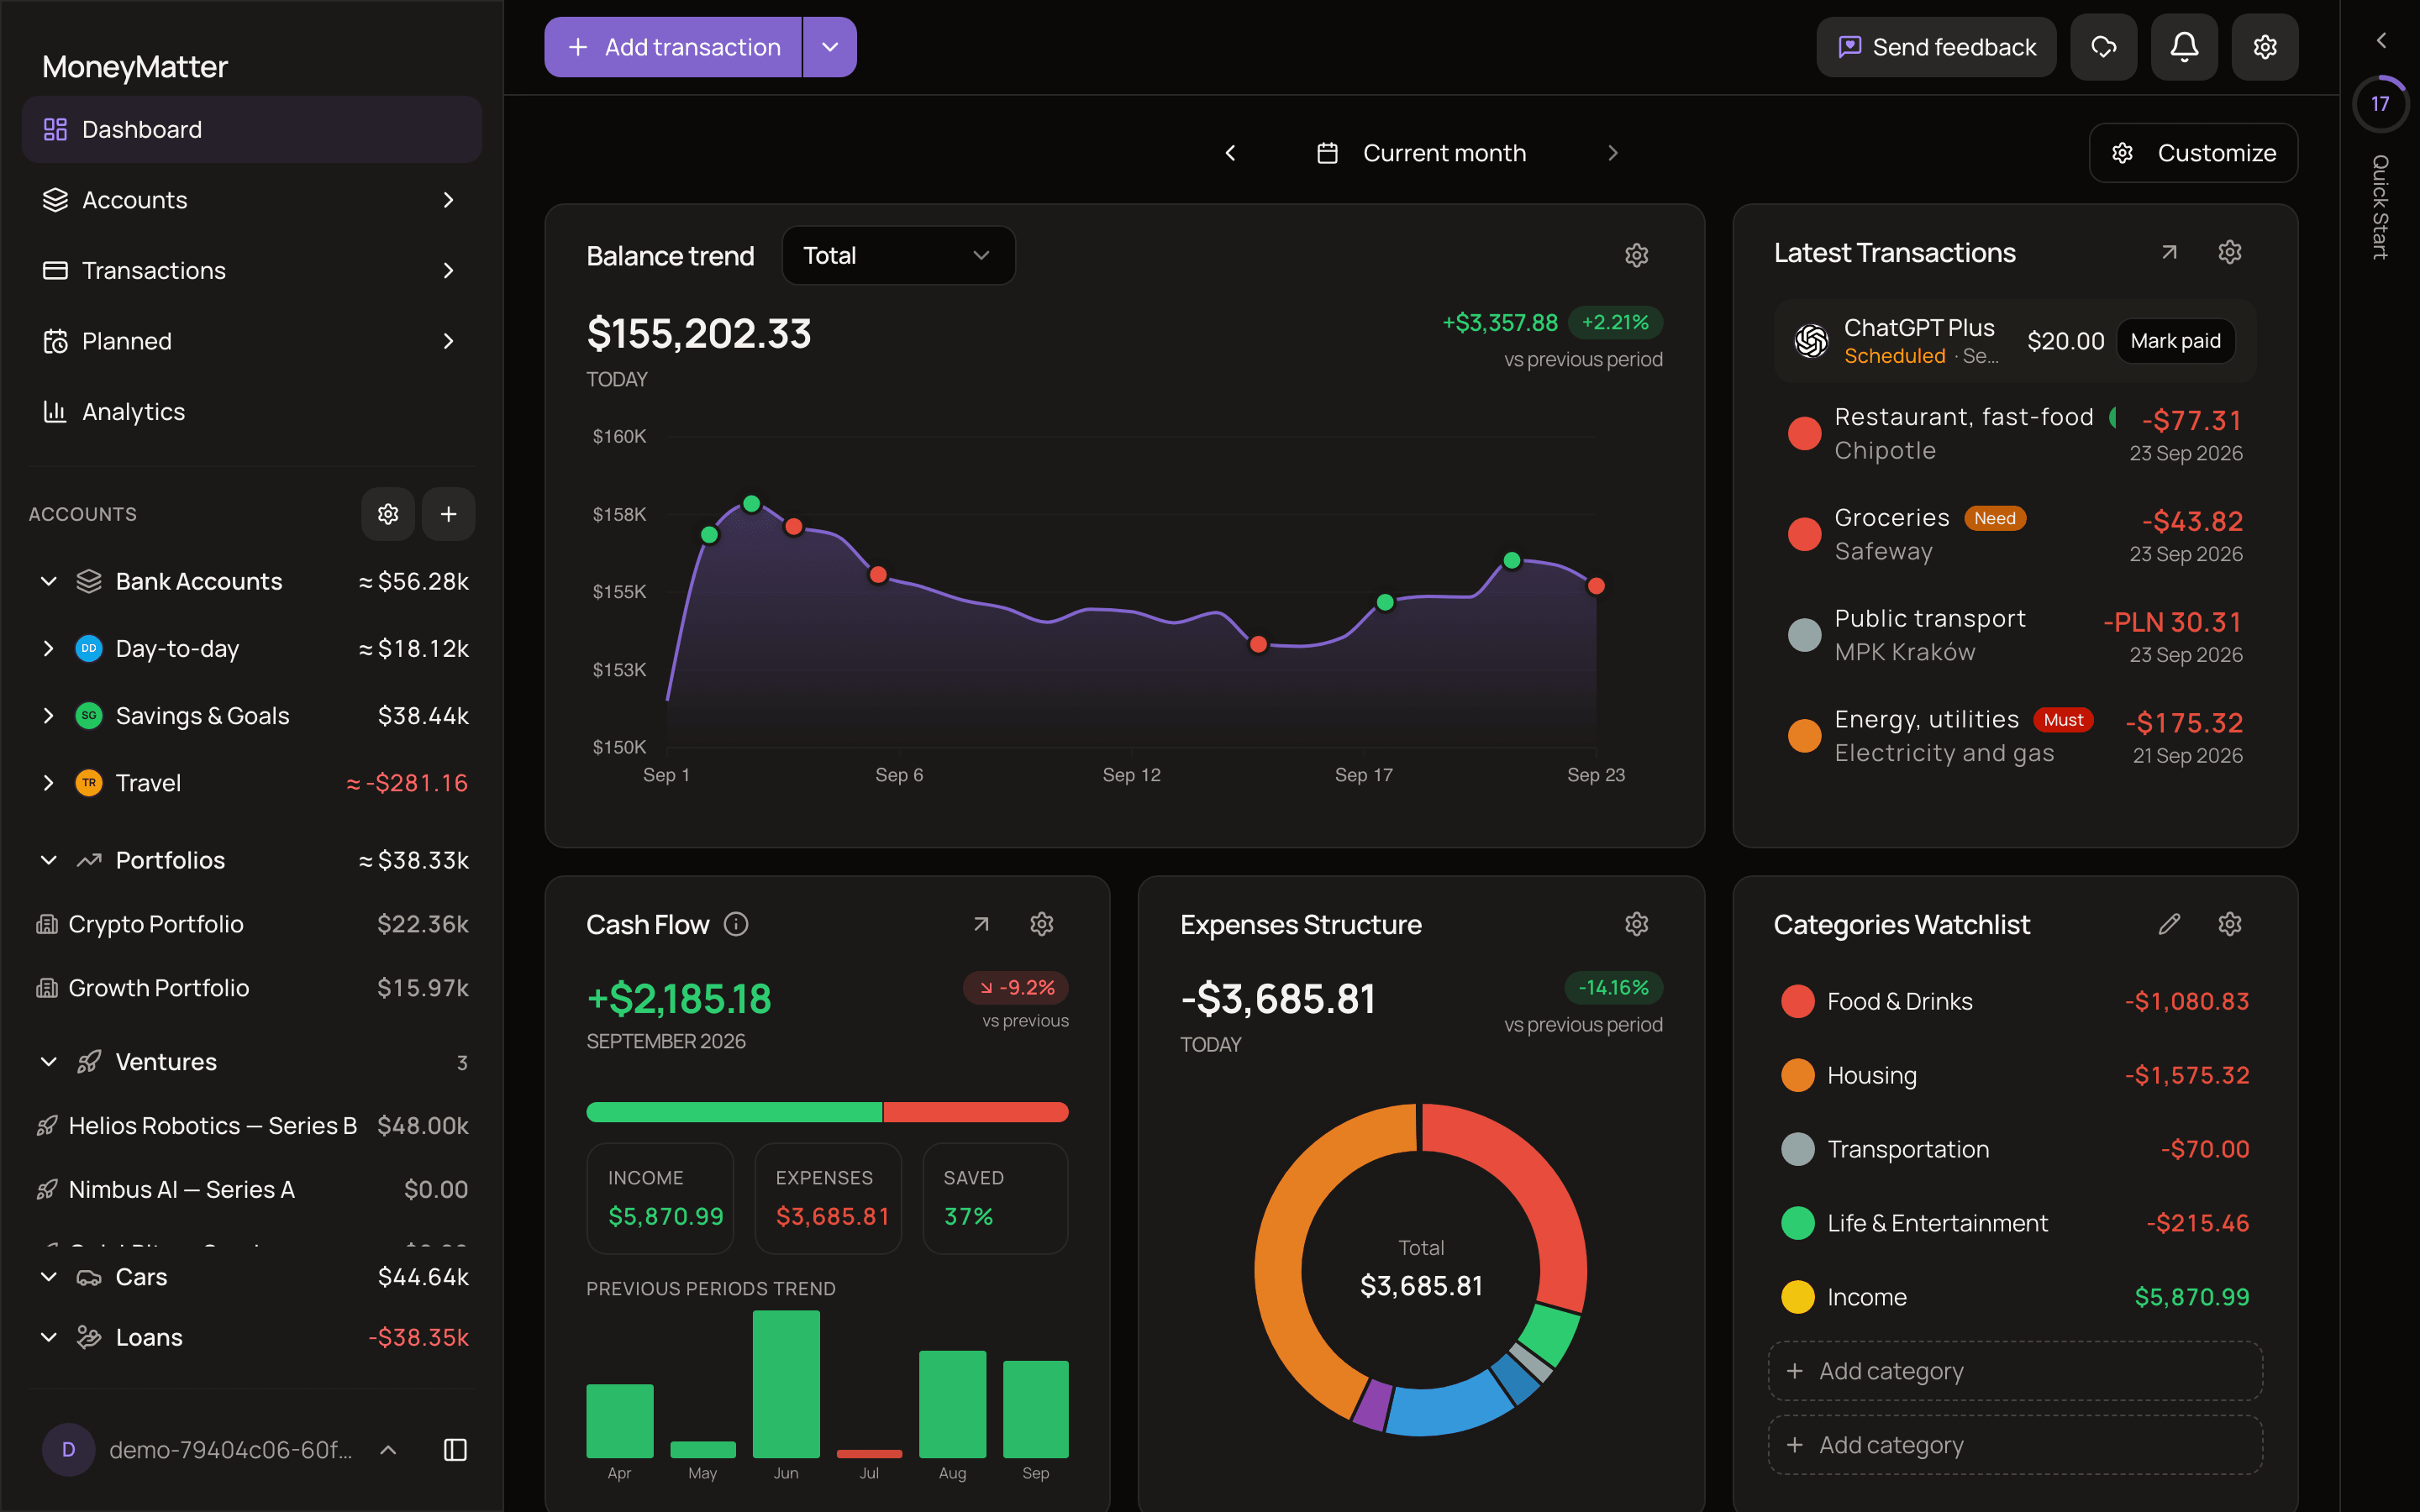The height and width of the screenshot is (1512, 2420).
Task: Mark ChatGPT Plus as paid
Action: (2176, 341)
